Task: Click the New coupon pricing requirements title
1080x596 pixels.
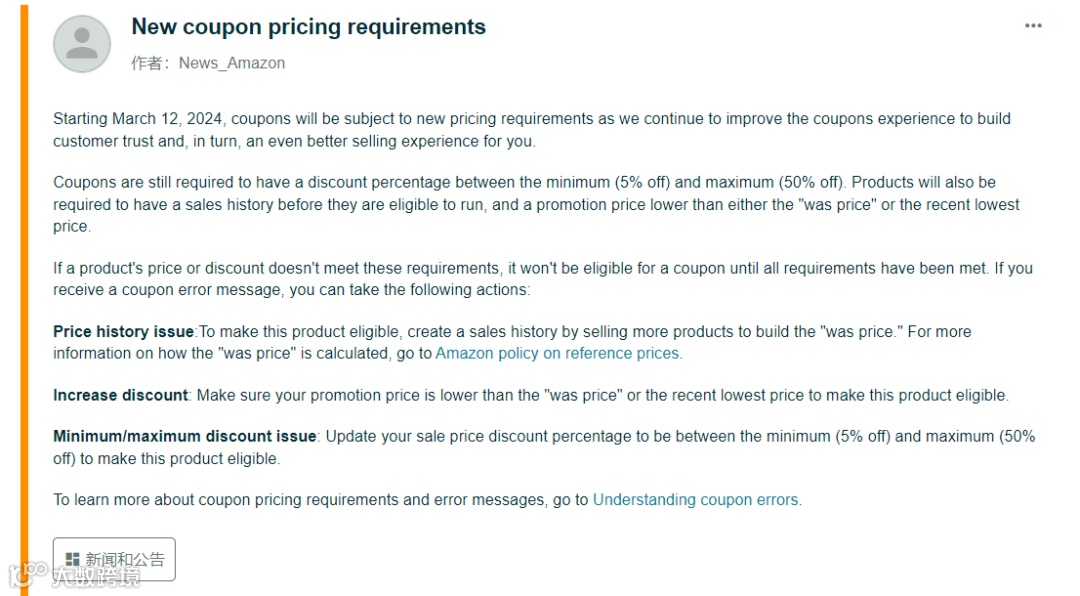Action: point(308,27)
